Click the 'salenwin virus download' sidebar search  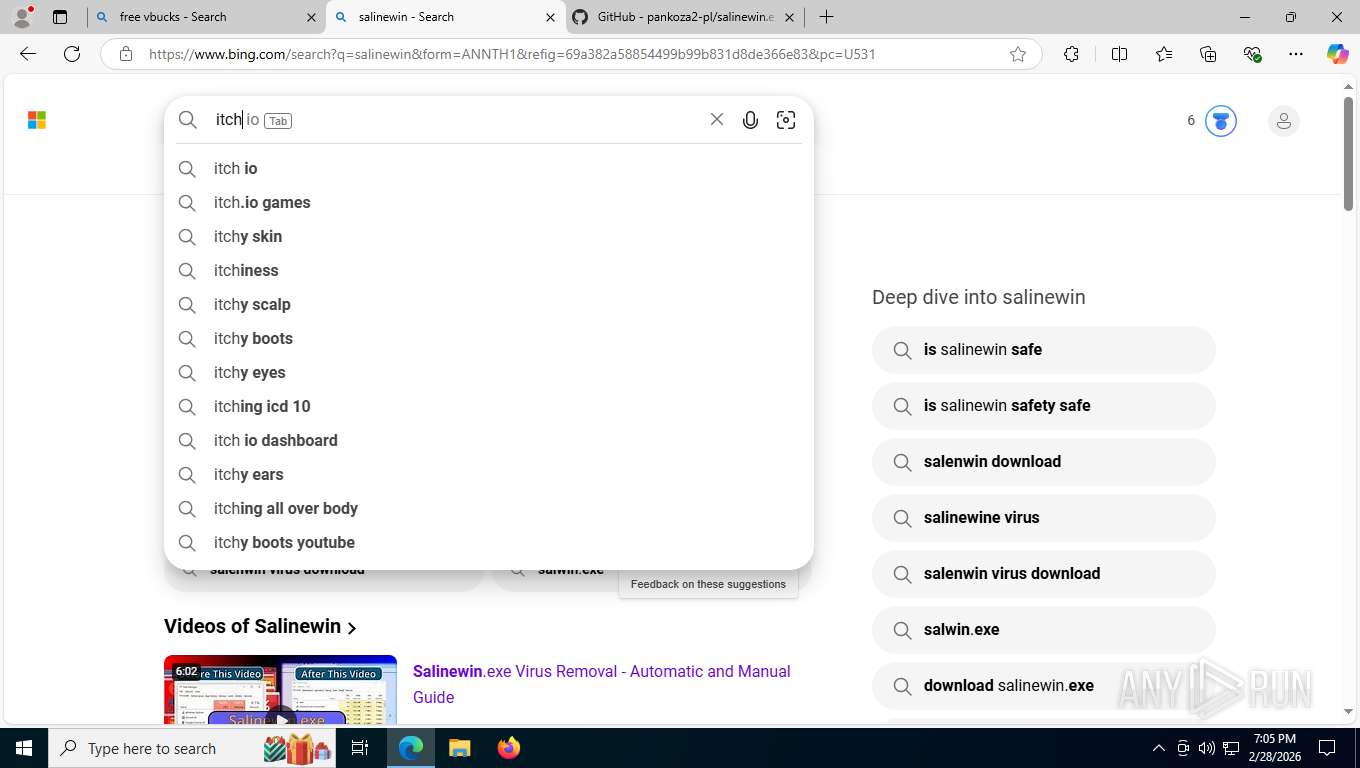[x=1043, y=574]
